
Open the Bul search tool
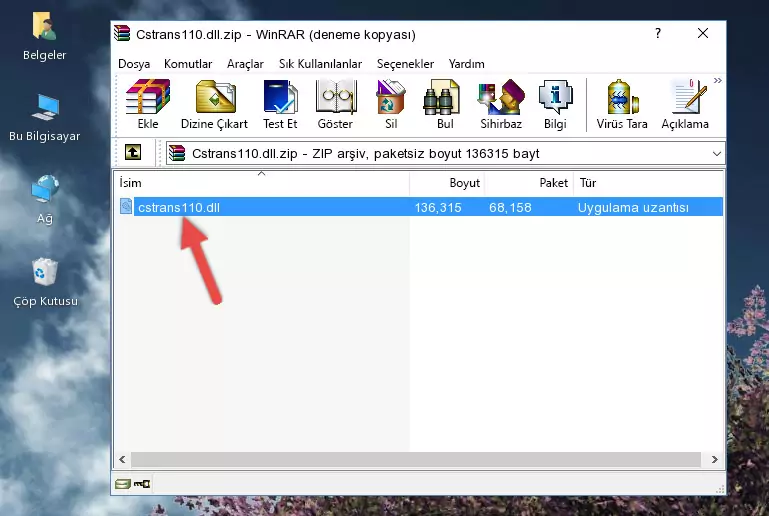click(x=445, y=104)
